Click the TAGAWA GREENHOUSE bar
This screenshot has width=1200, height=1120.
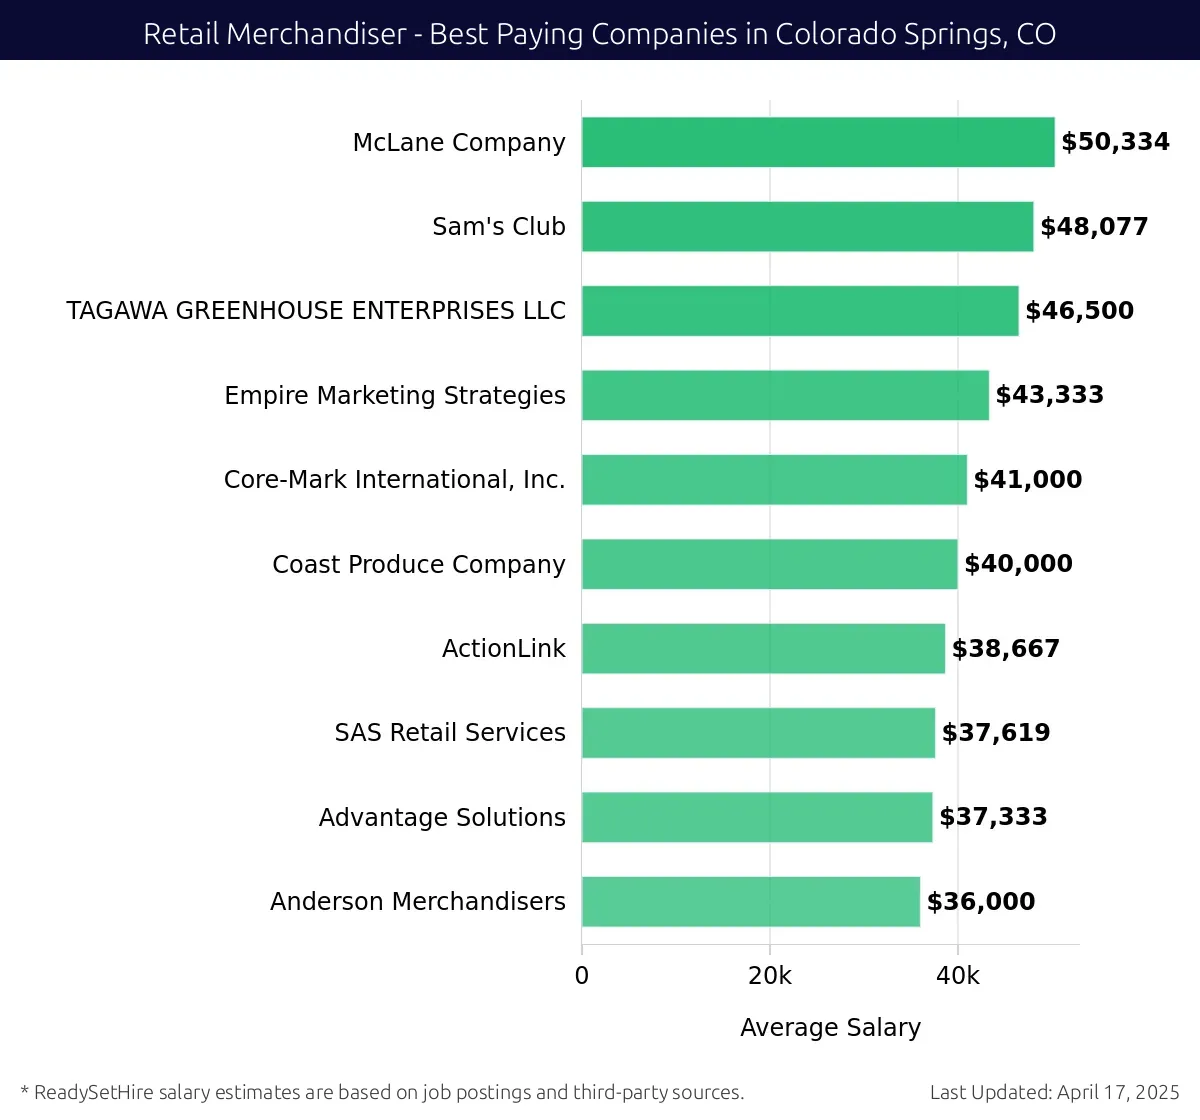(800, 311)
